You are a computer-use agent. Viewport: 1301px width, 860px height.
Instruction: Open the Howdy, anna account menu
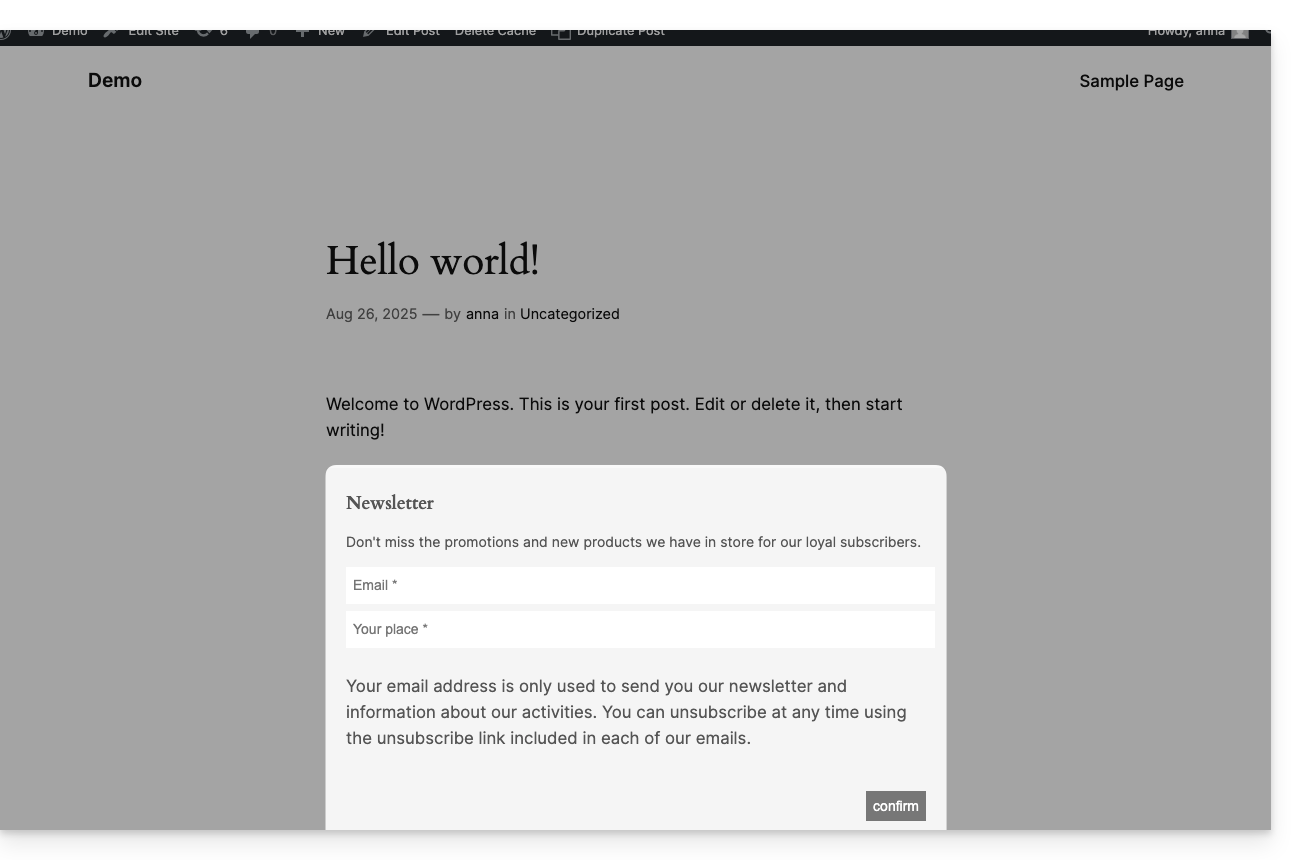click(x=1185, y=32)
